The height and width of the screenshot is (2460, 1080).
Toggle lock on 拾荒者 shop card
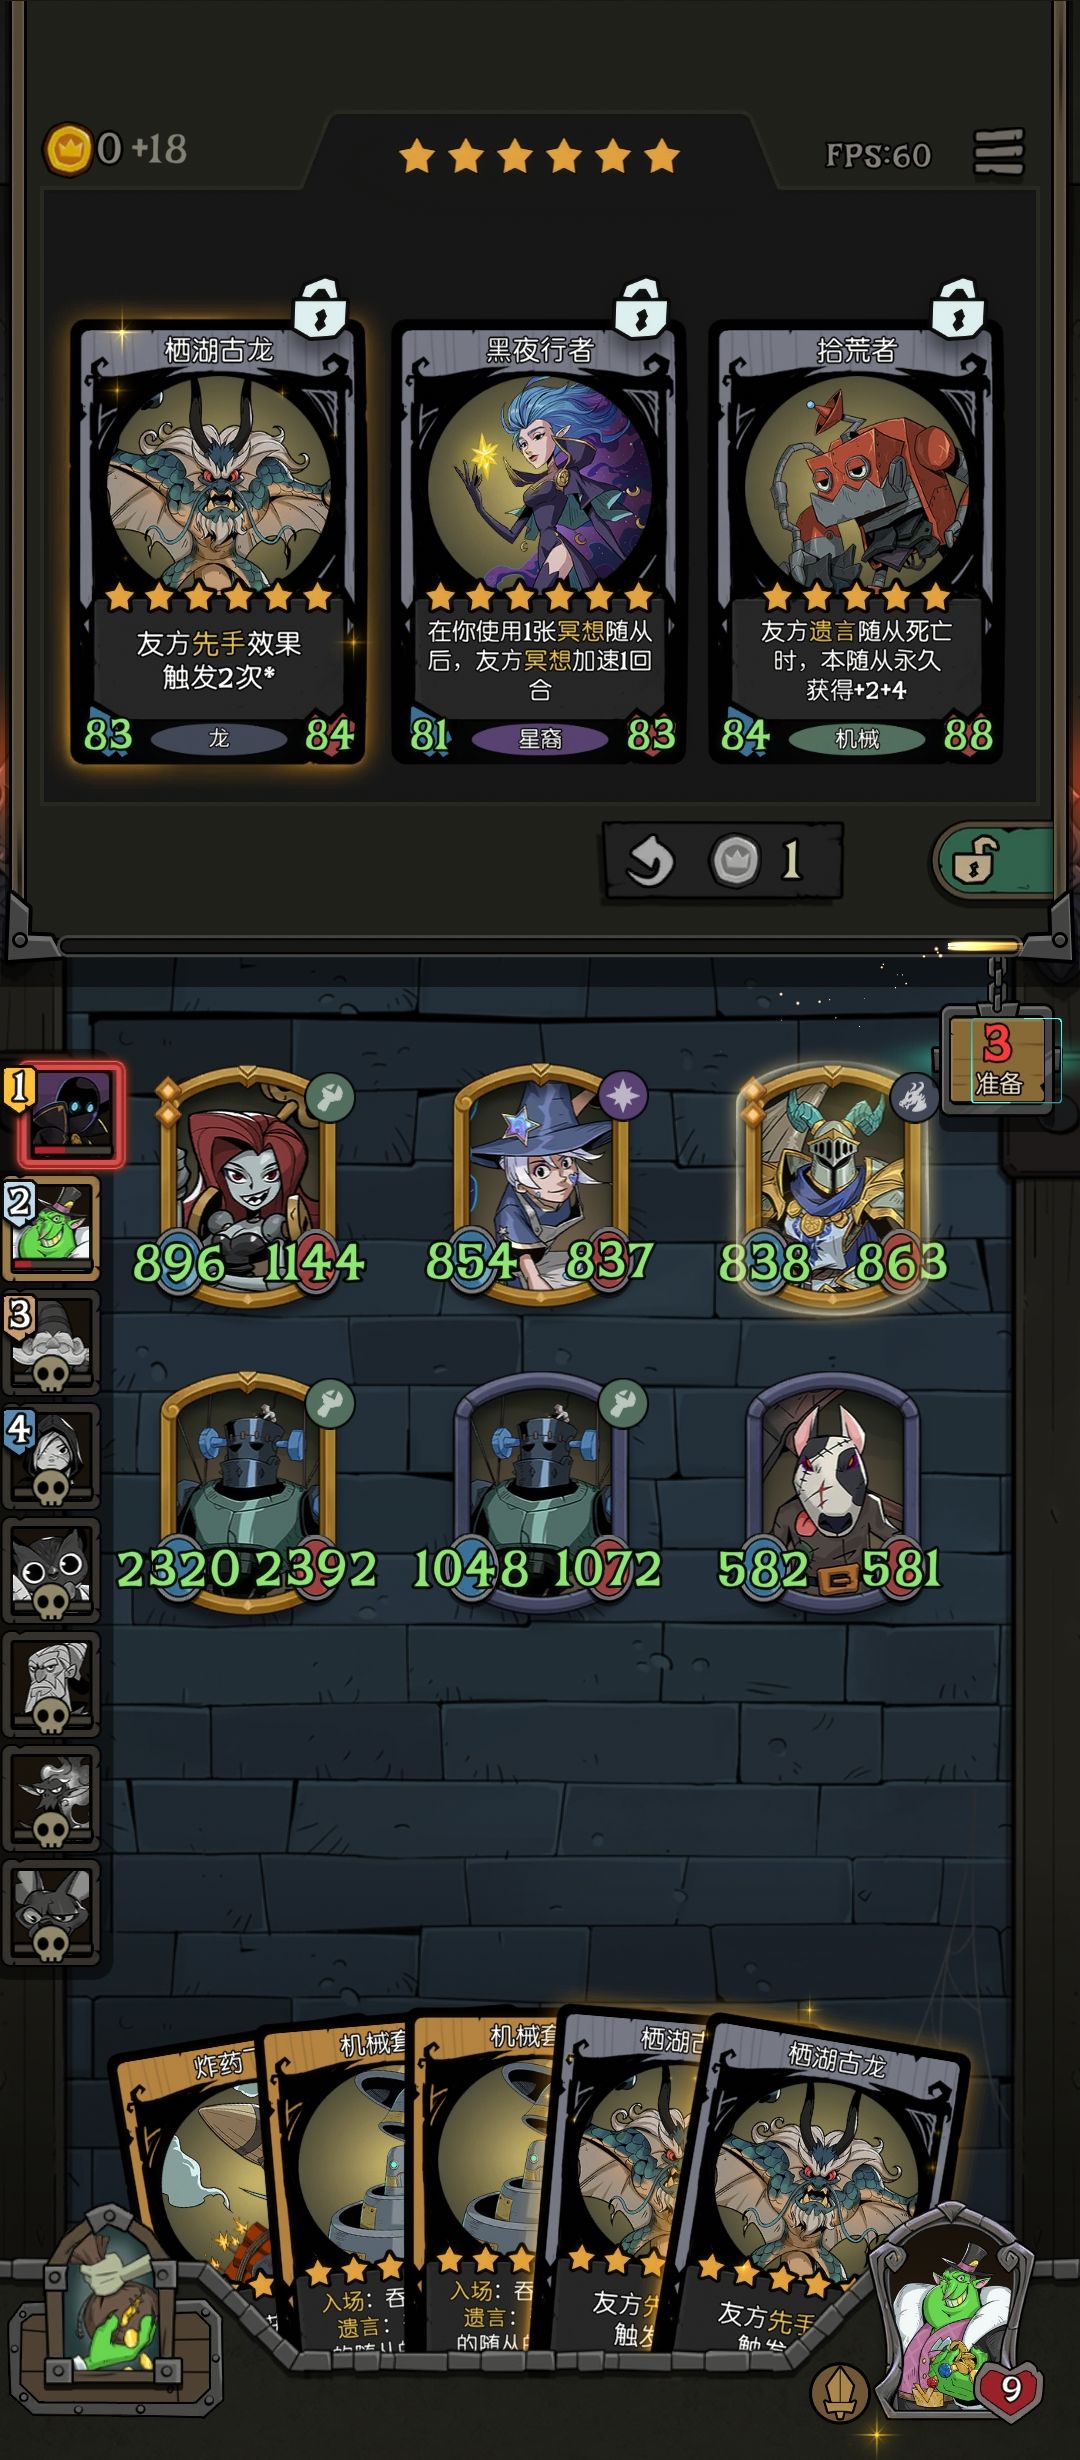tap(958, 308)
